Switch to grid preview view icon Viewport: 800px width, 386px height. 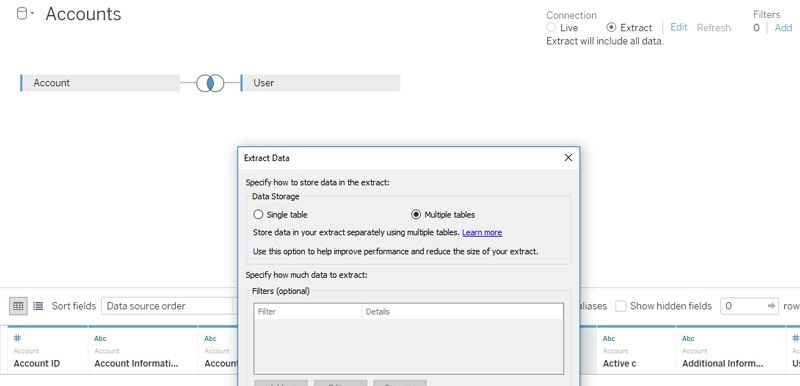click(x=18, y=306)
